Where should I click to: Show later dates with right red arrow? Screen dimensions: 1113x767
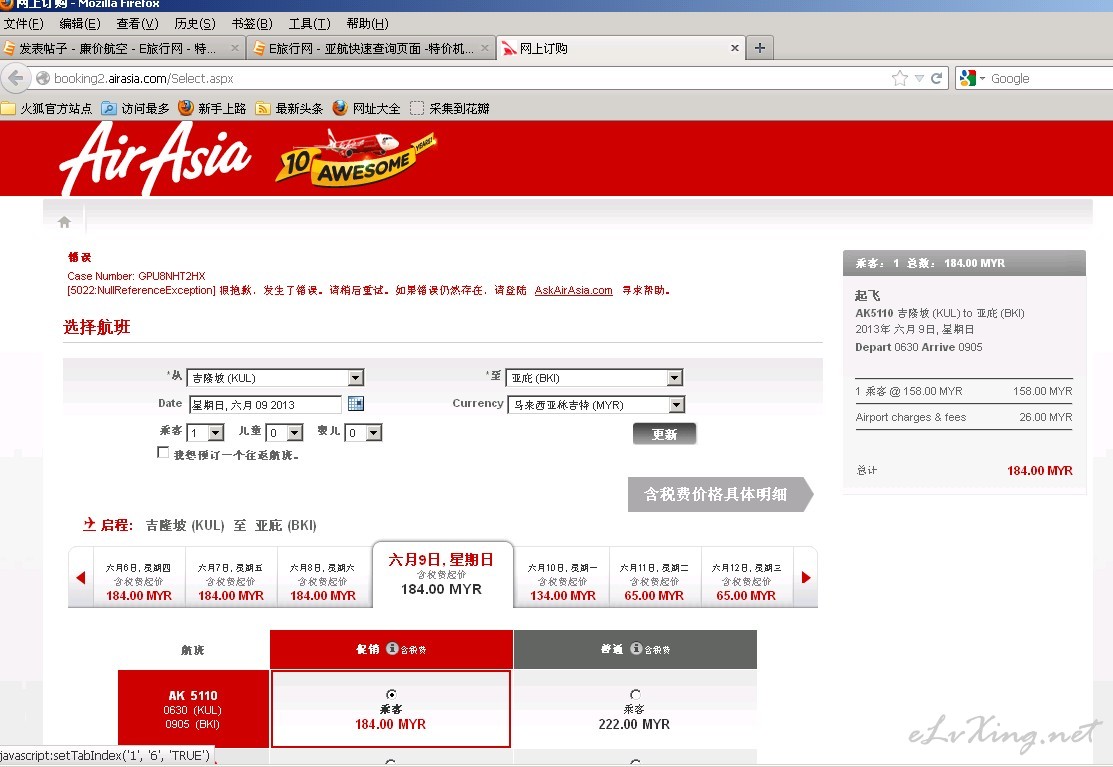tap(806, 578)
